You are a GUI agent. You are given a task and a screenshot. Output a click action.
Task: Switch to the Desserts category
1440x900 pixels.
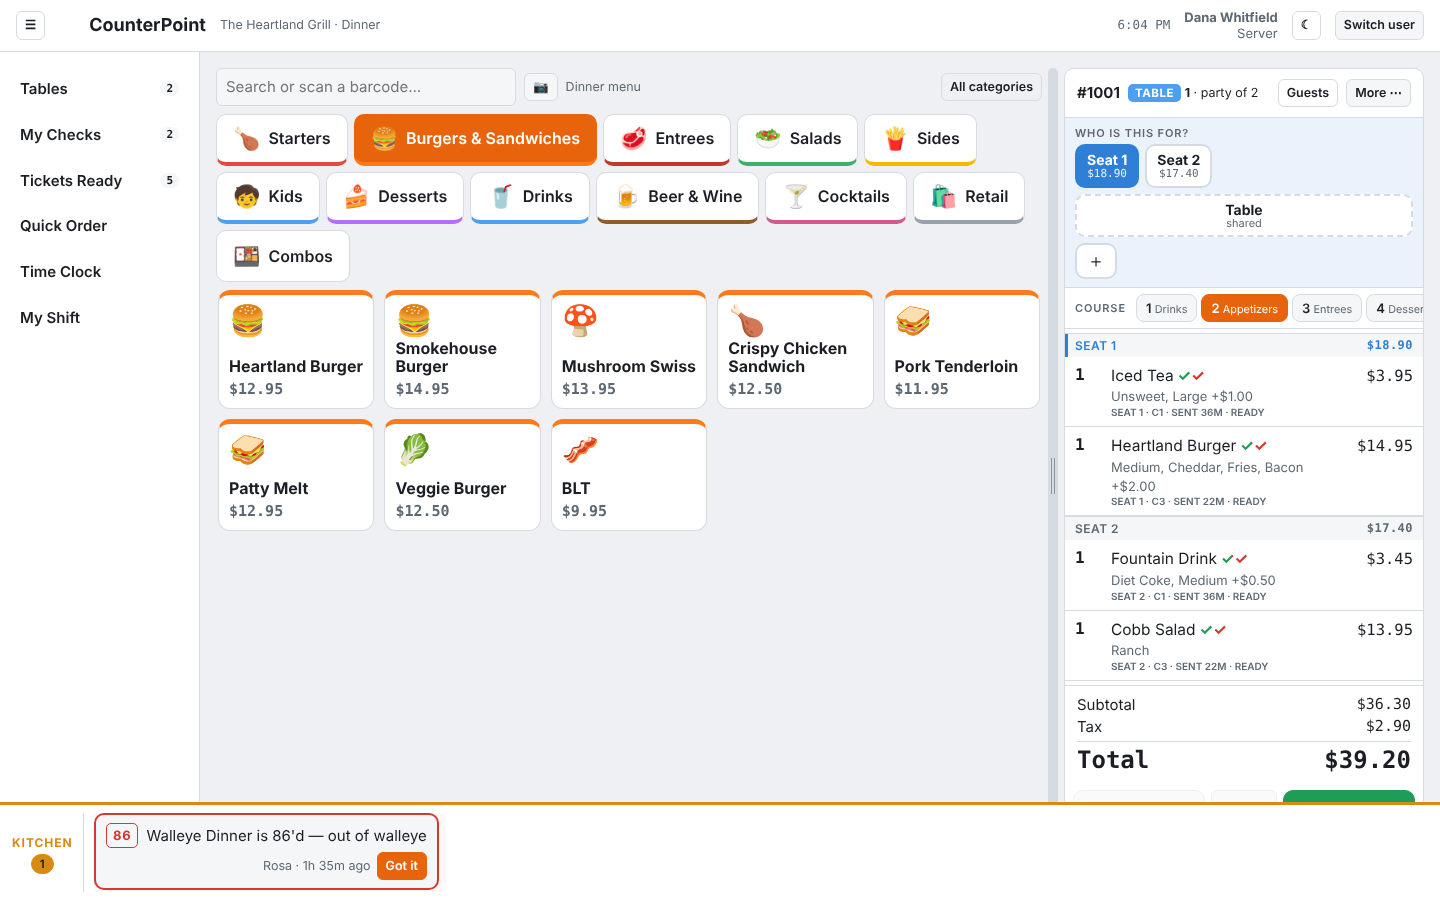click(395, 197)
